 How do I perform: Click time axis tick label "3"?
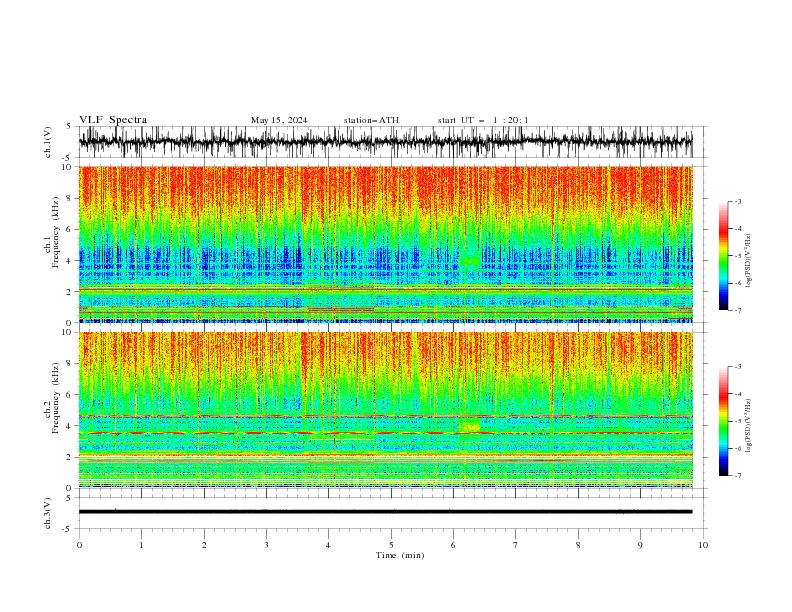coord(266,545)
